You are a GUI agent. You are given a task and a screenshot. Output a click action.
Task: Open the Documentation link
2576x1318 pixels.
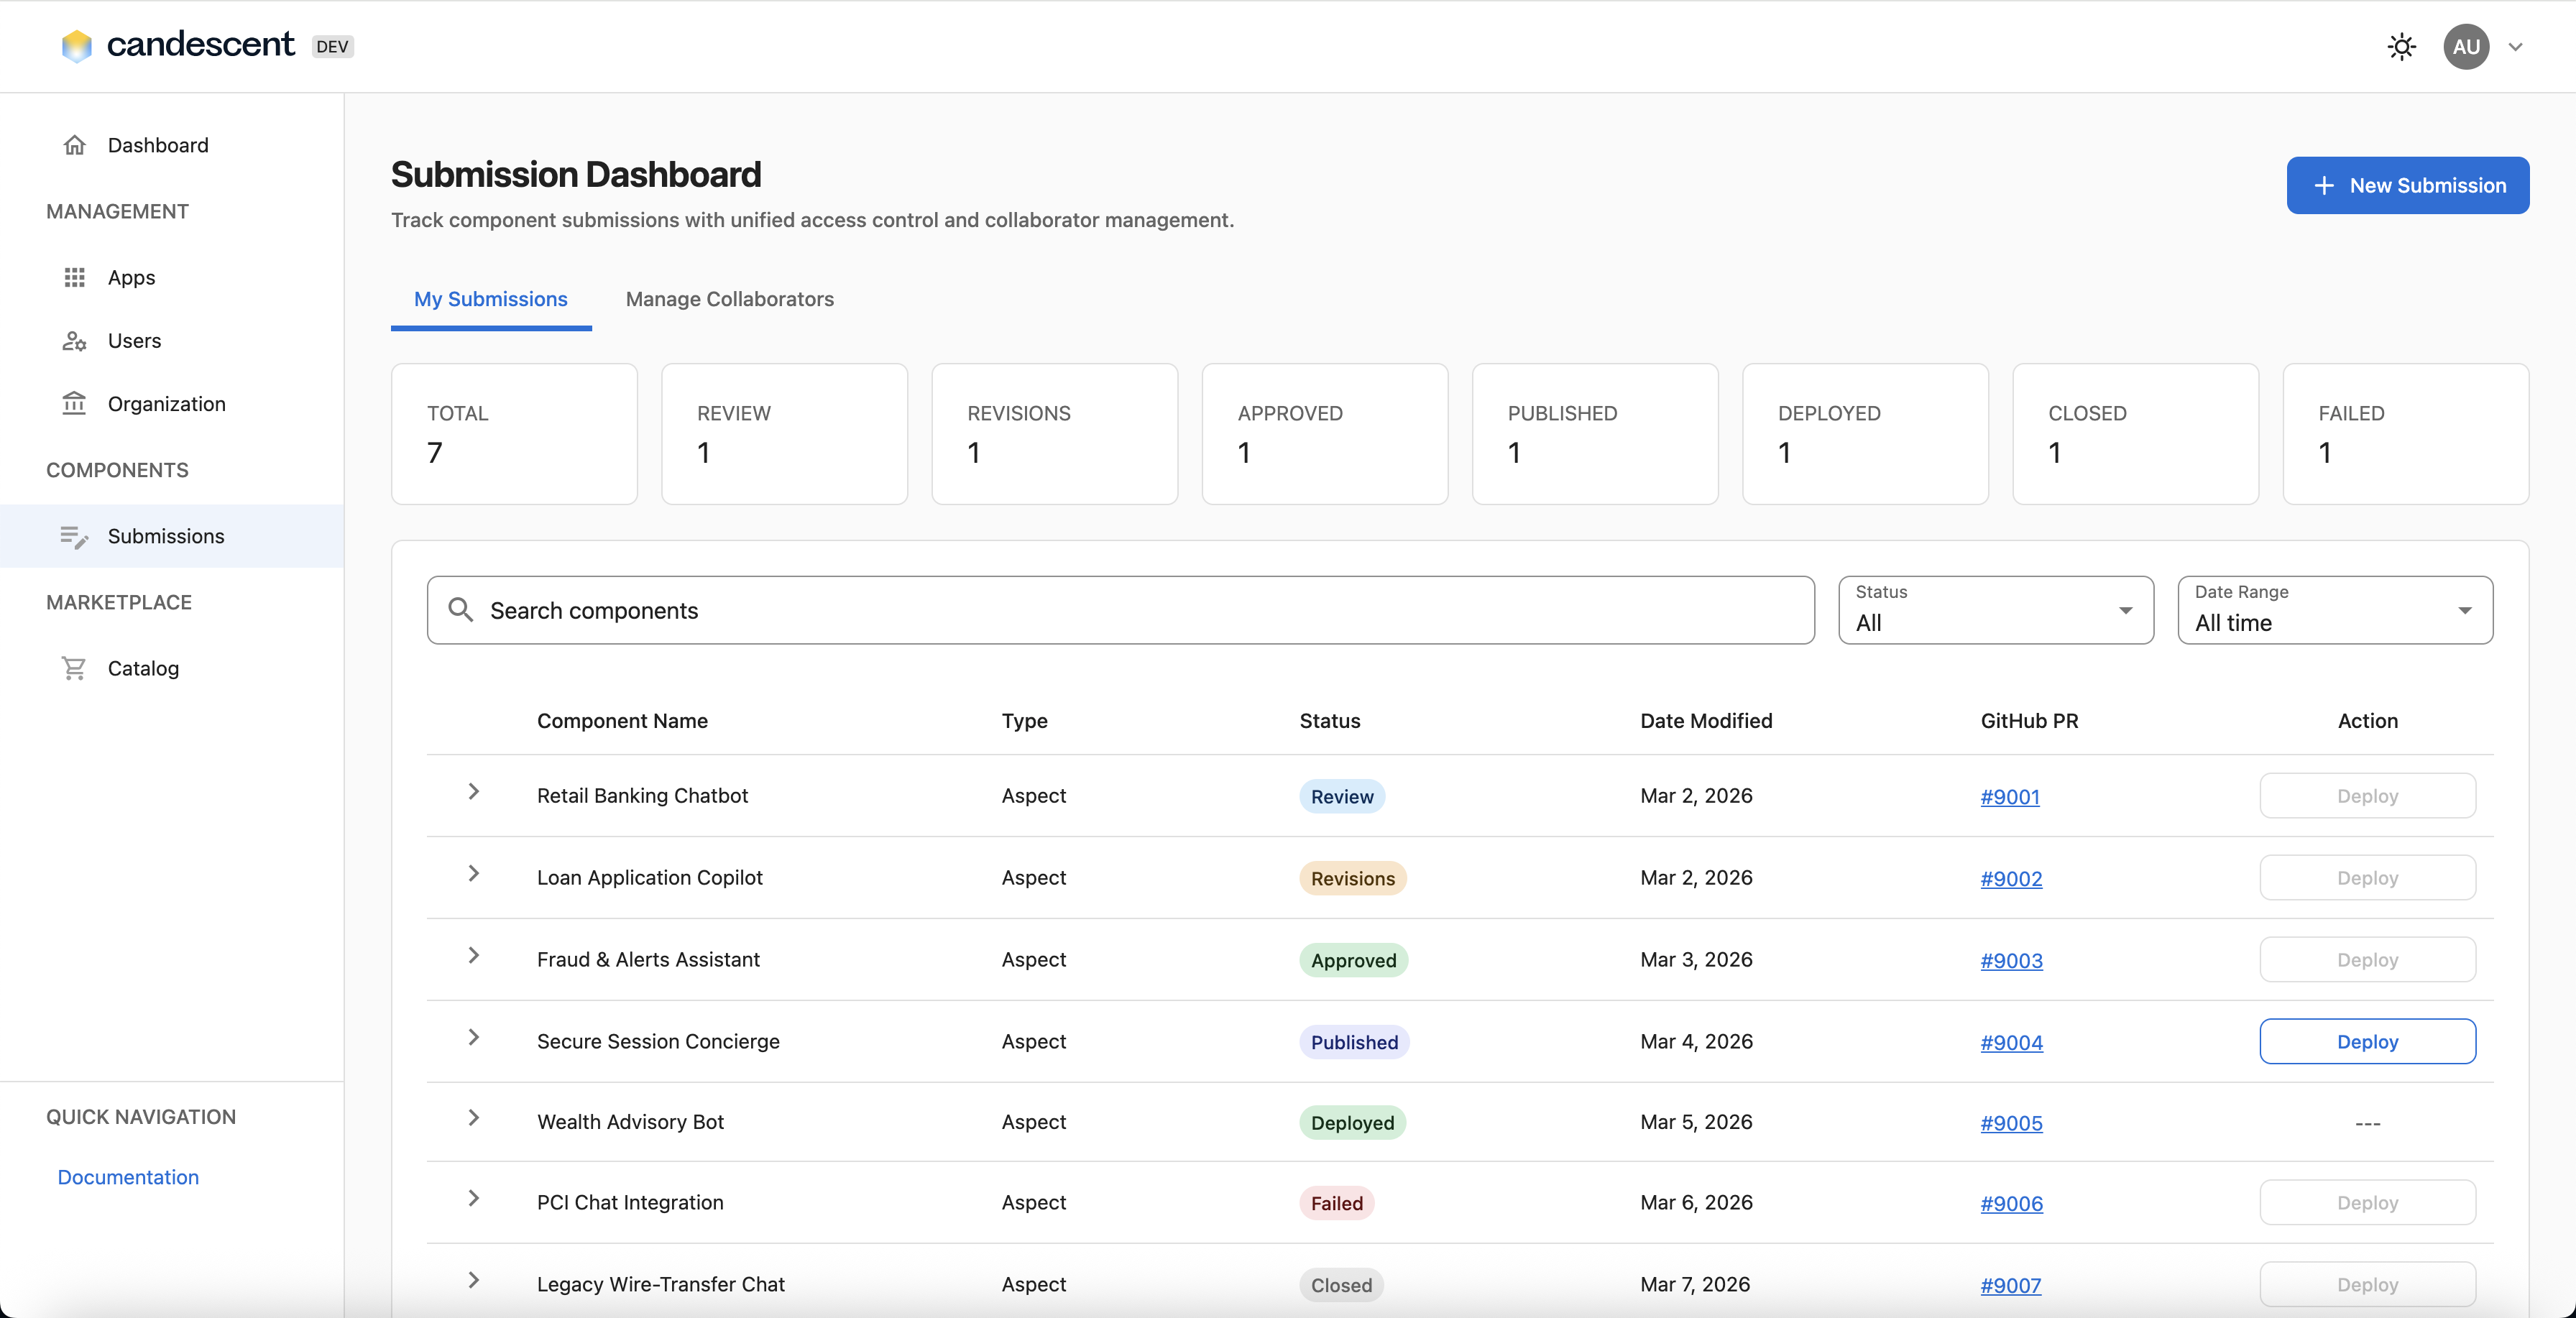(127, 1177)
